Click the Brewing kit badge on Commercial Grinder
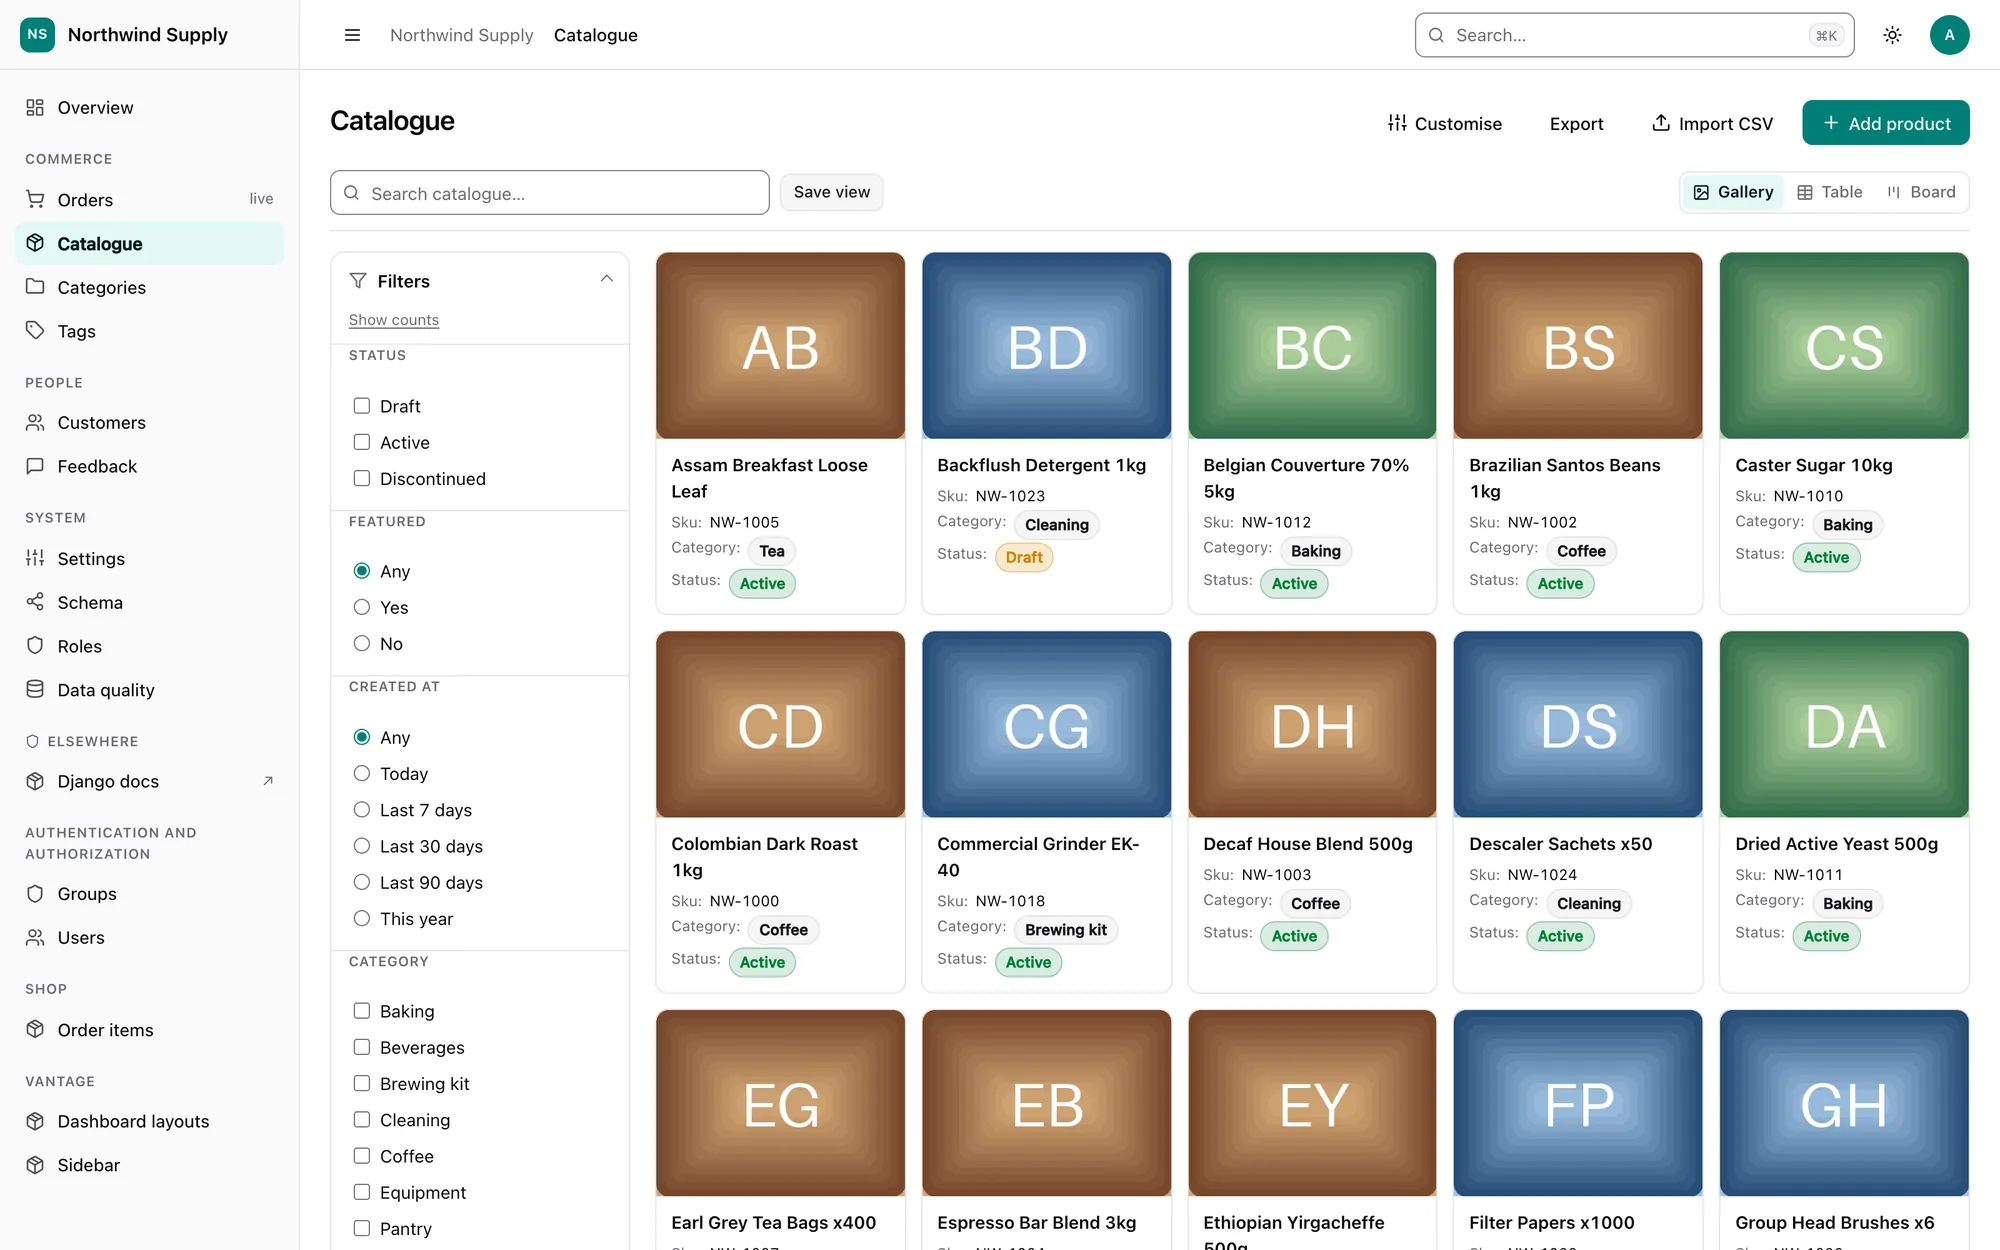 1066,930
